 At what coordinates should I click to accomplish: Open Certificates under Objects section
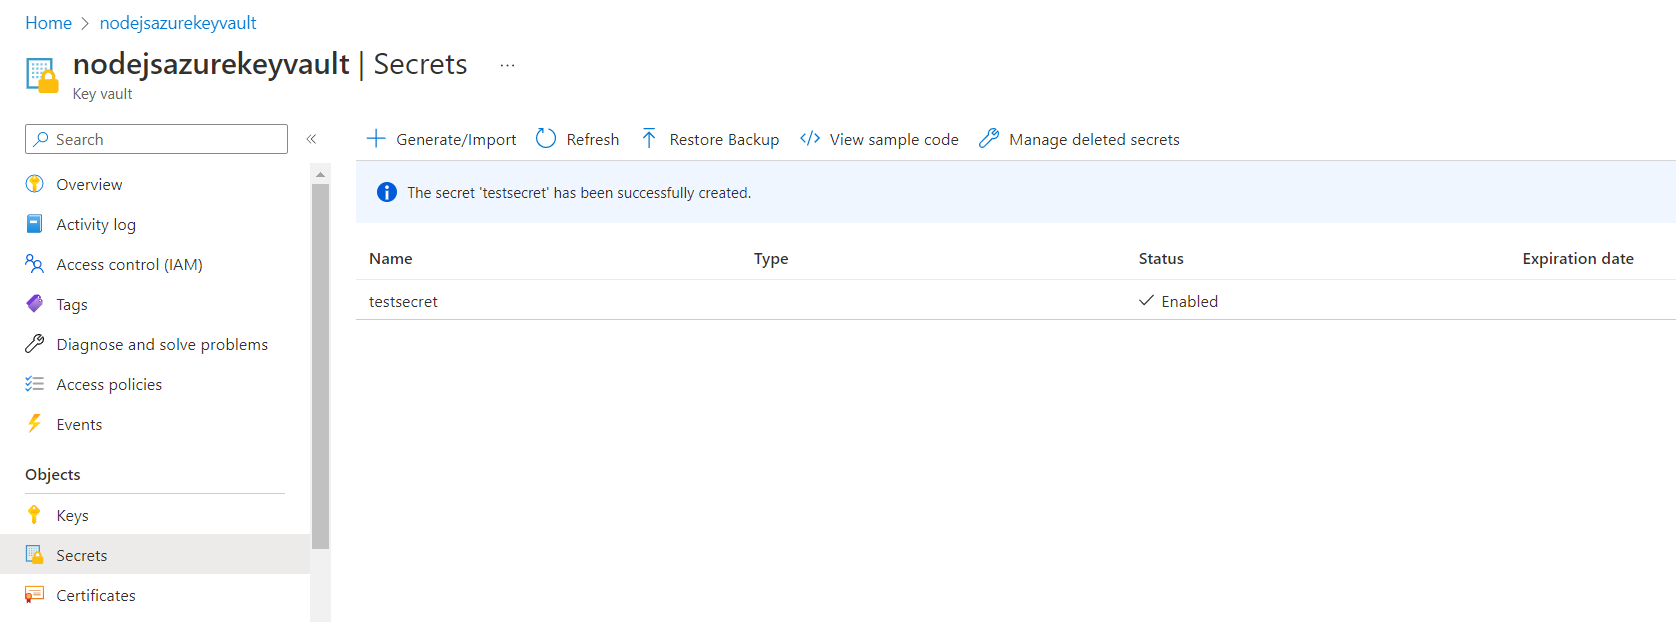[x=96, y=595]
